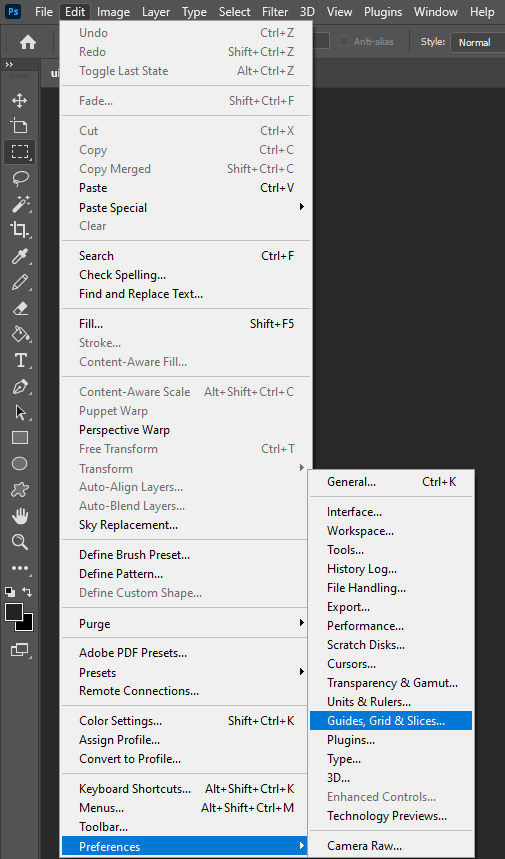Screen dimensions: 505x859
Task: Choose Search in the Edit menu
Action: coord(186,256)
